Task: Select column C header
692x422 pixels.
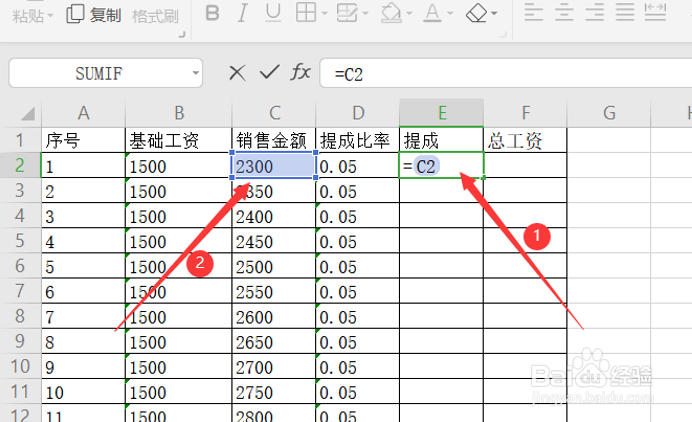Action: tap(274, 113)
